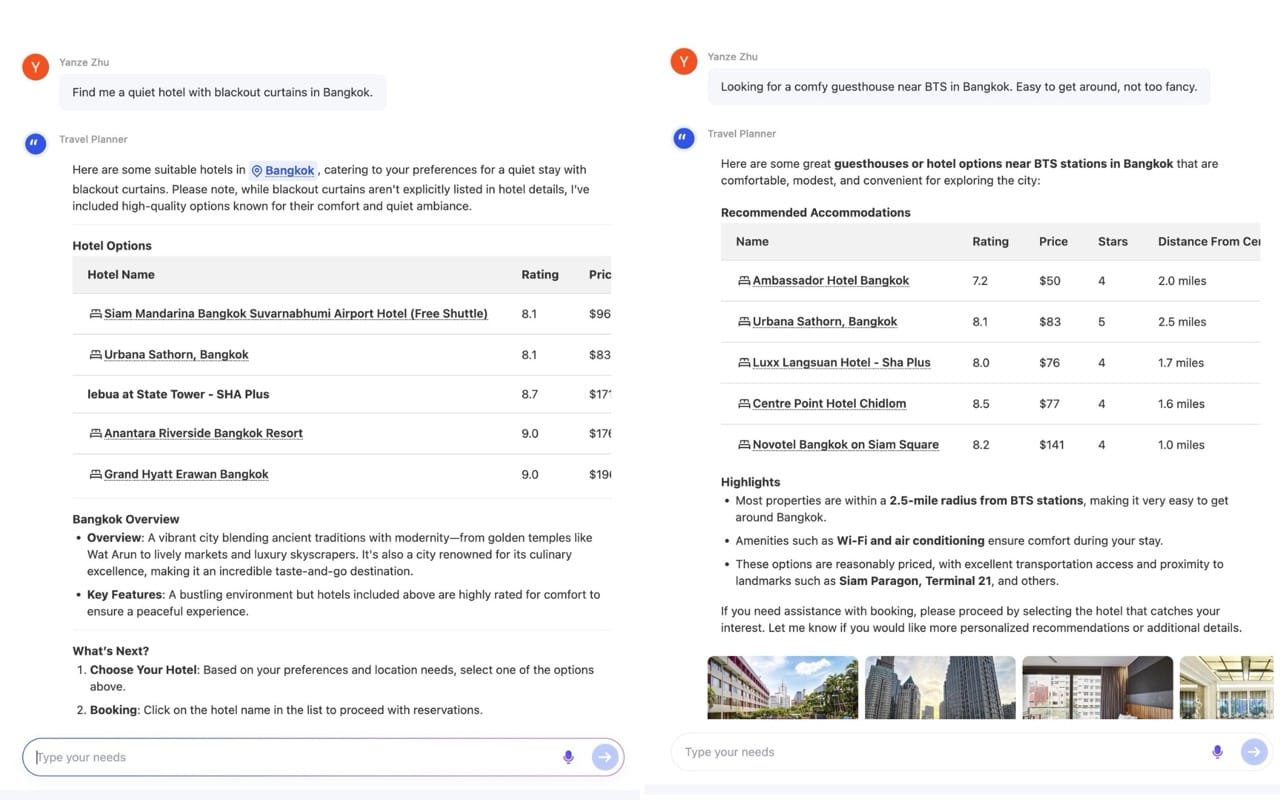Open Urbana Sathorn link in left table
The width and height of the screenshot is (1280, 800).
[176, 355]
